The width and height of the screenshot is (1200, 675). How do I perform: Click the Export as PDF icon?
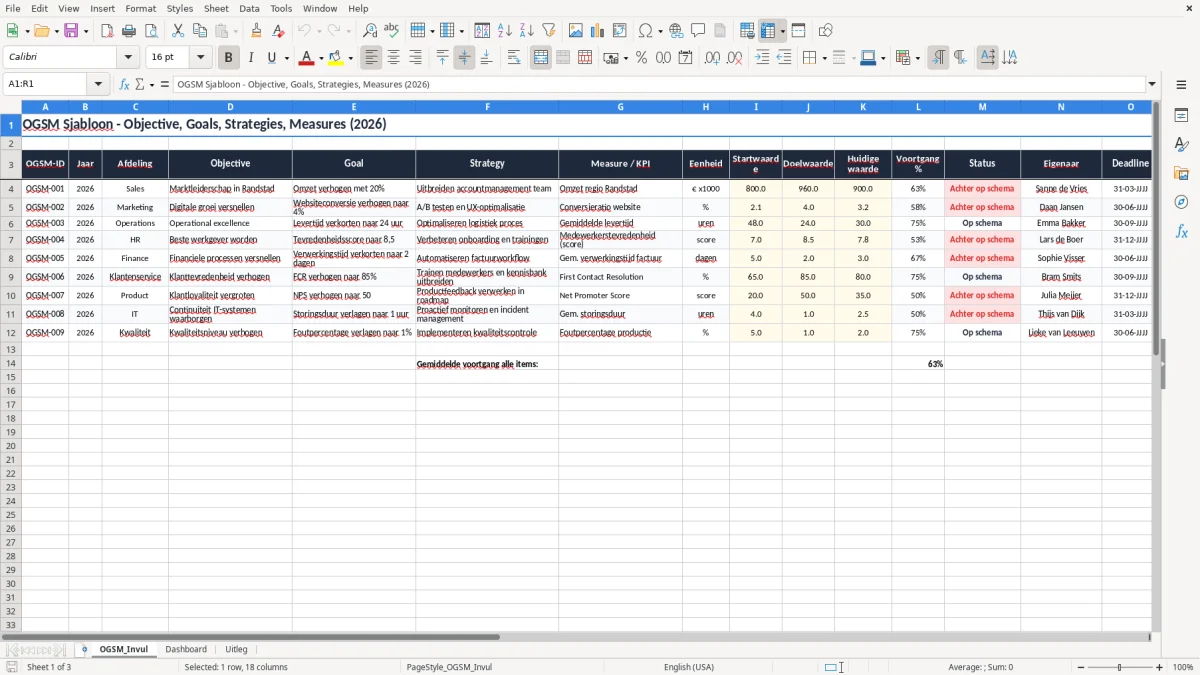point(106,31)
